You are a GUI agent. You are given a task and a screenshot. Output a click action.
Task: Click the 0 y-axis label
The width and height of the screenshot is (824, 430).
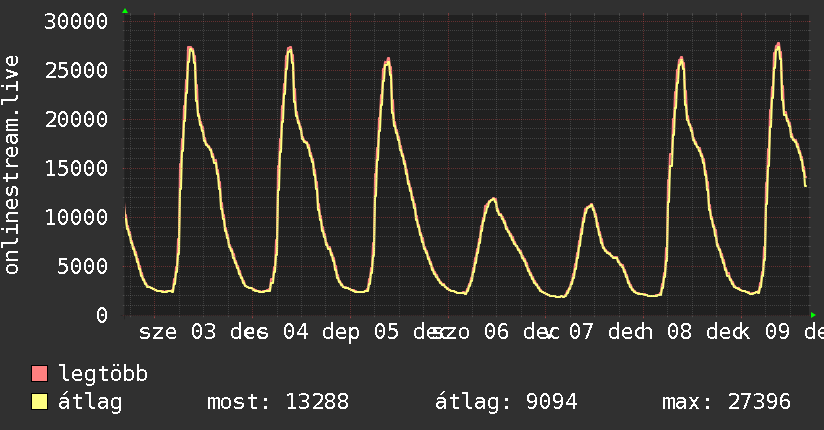point(102,315)
